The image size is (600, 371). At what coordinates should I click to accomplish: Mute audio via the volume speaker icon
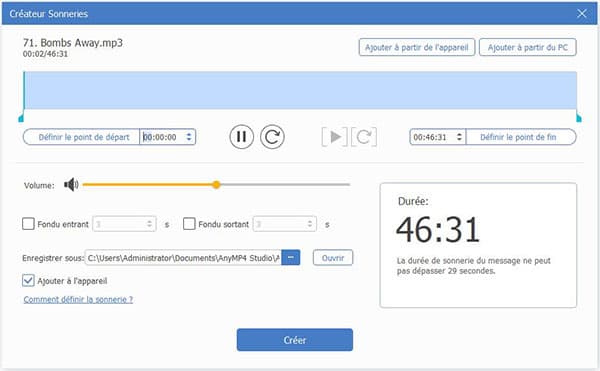point(71,185)
